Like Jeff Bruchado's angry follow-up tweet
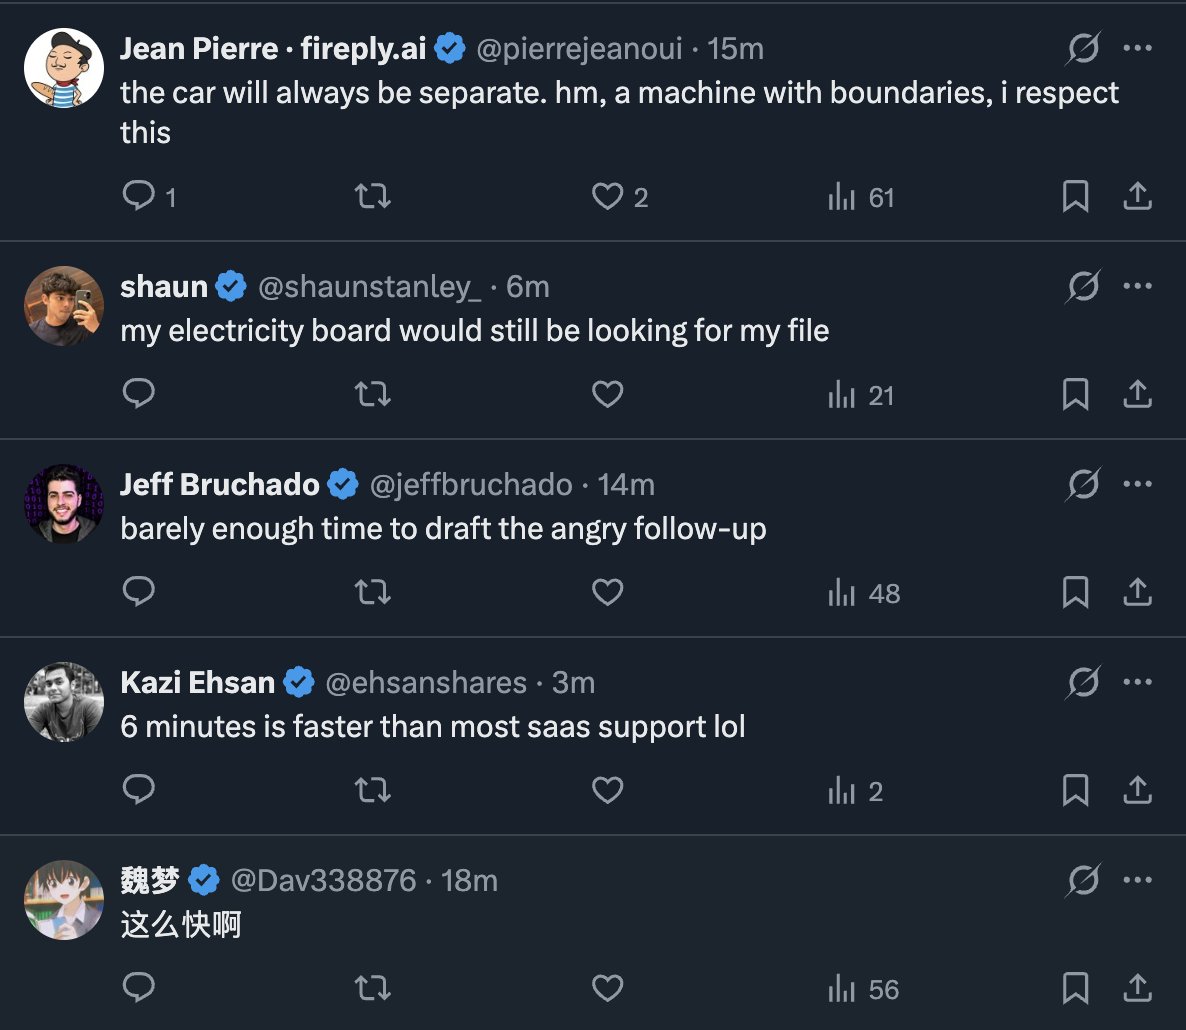This screenshot has width=1186, height=1030. [x=607, y=592]
